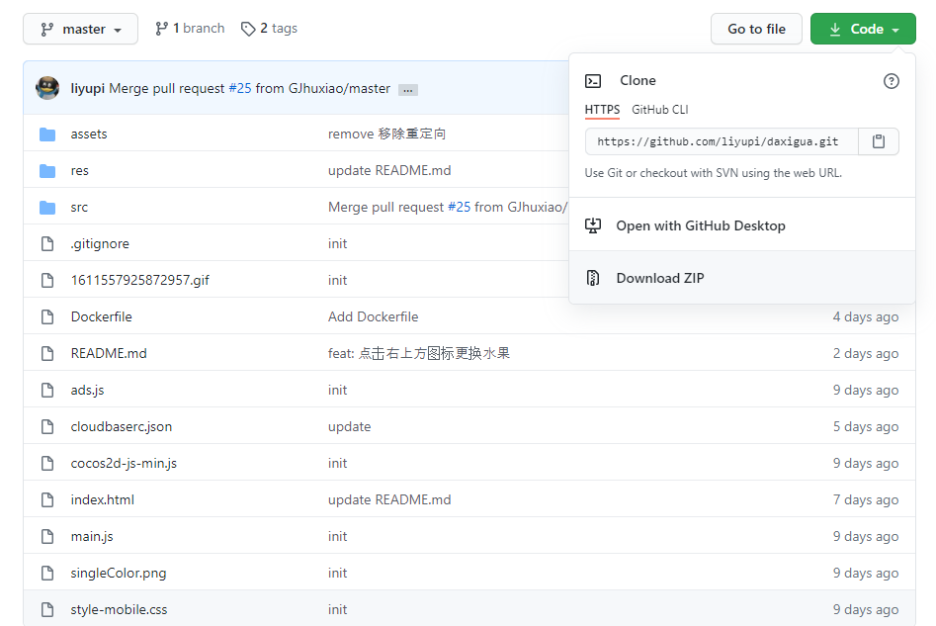Switch to the GitHub CLI tab
This screenshot has height=626, width=936.
click(660, 110)
